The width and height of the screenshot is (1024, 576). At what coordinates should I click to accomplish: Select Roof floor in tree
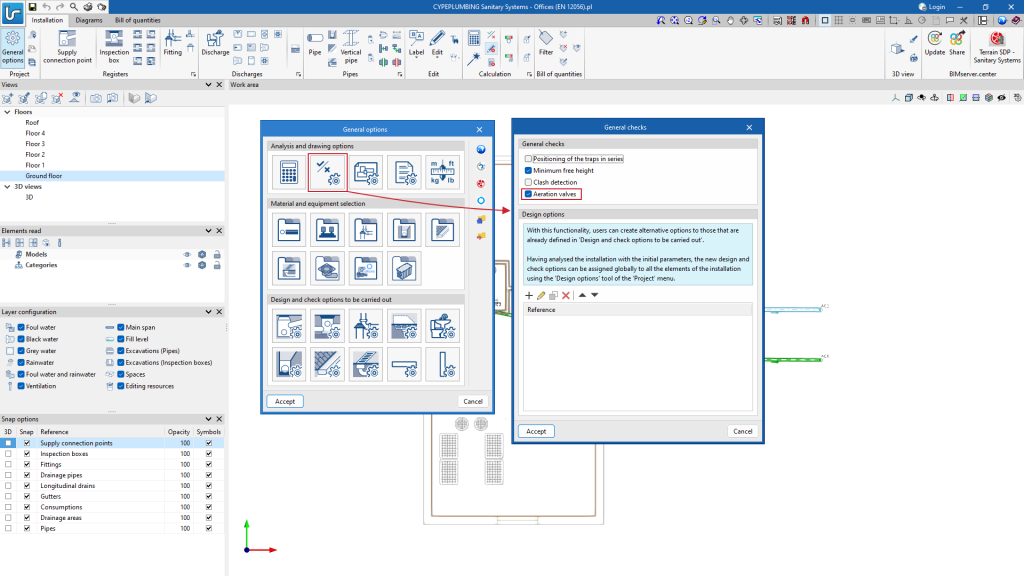pos(32,123)
